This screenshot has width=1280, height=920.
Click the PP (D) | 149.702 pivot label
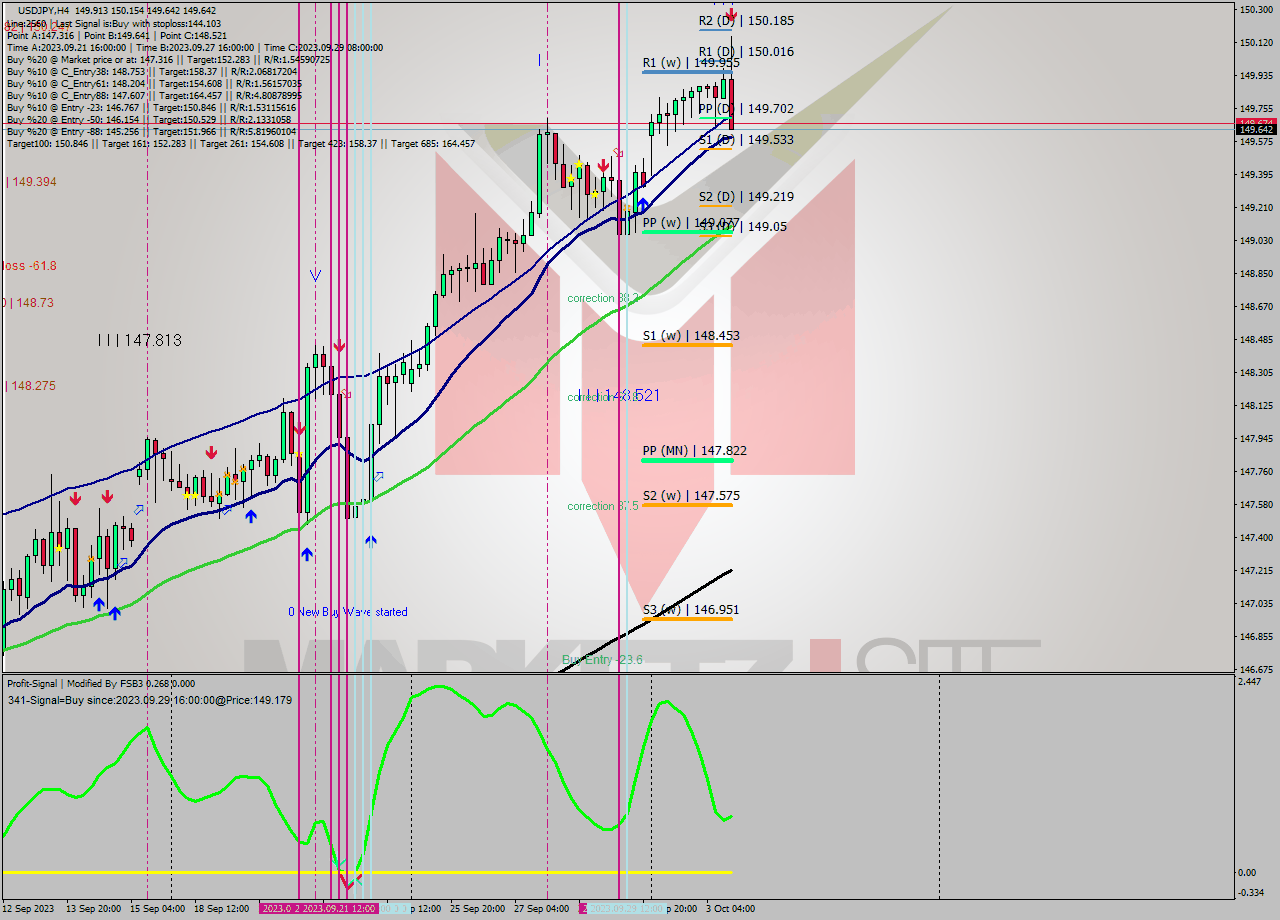click(746, 108)
